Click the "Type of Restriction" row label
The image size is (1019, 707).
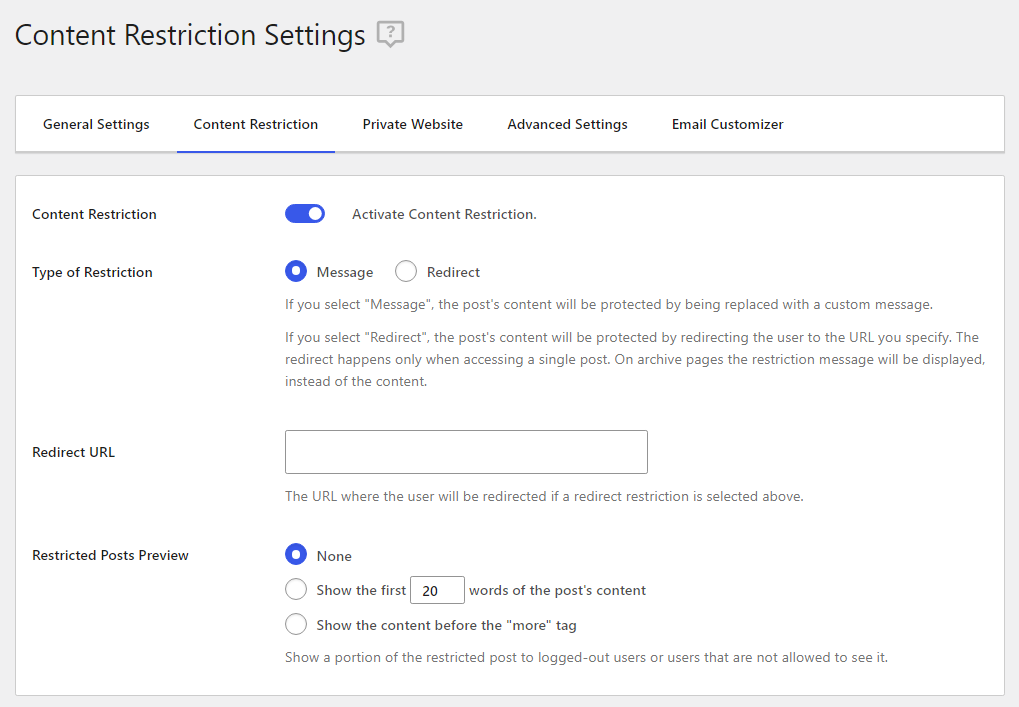coord(92,272)
